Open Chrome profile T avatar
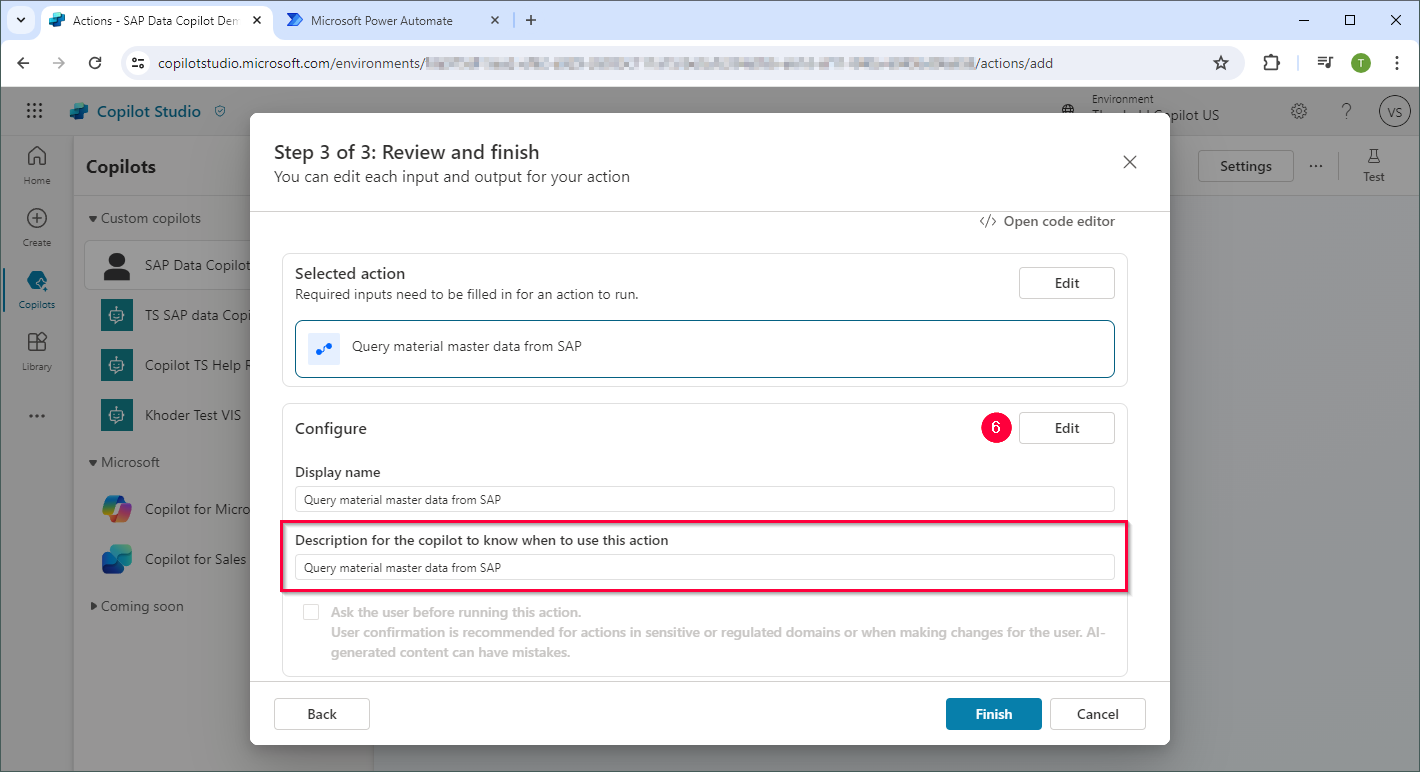 [x=1361, y=63]
